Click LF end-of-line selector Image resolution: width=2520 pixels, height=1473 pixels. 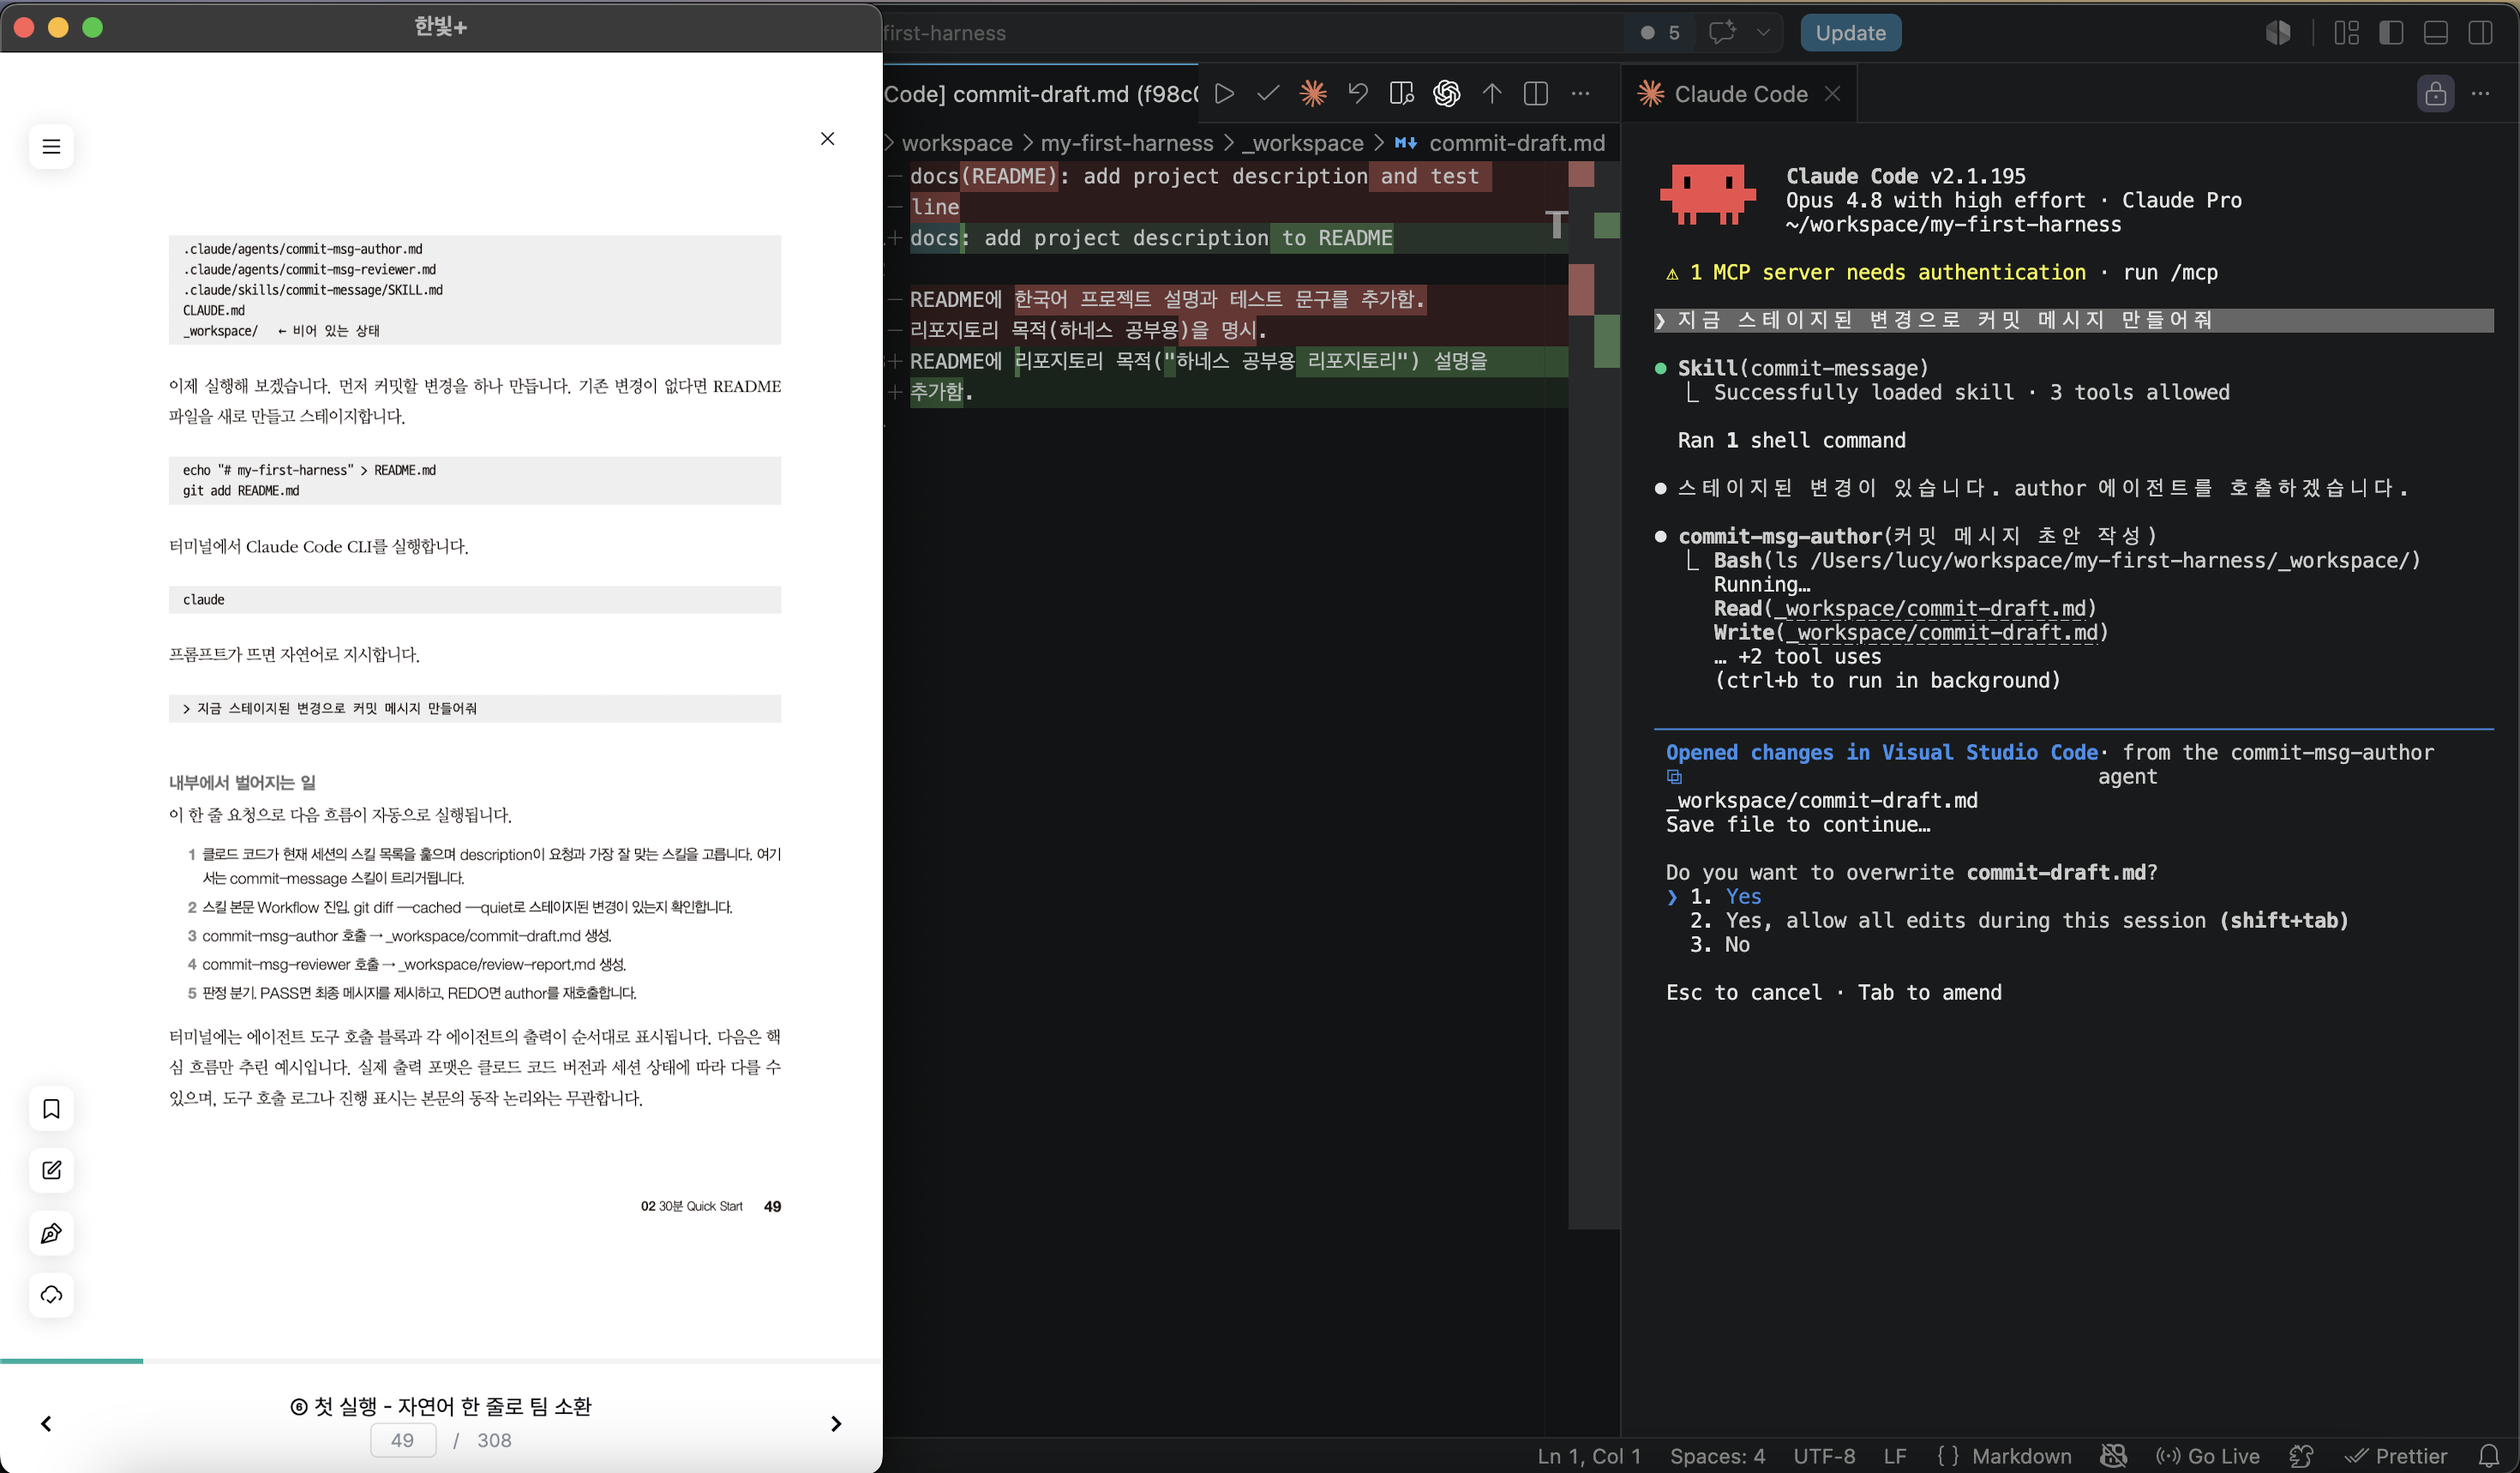[x=1895, y=1456]
